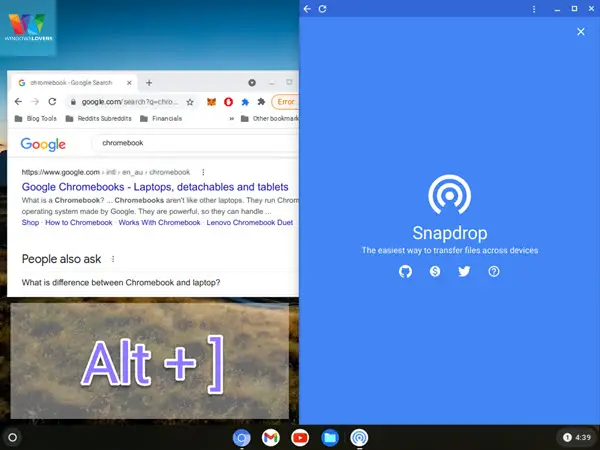Viewport: 600px width, 450px height.
Task: View site info via the lock icon
Action: [73, 102]
